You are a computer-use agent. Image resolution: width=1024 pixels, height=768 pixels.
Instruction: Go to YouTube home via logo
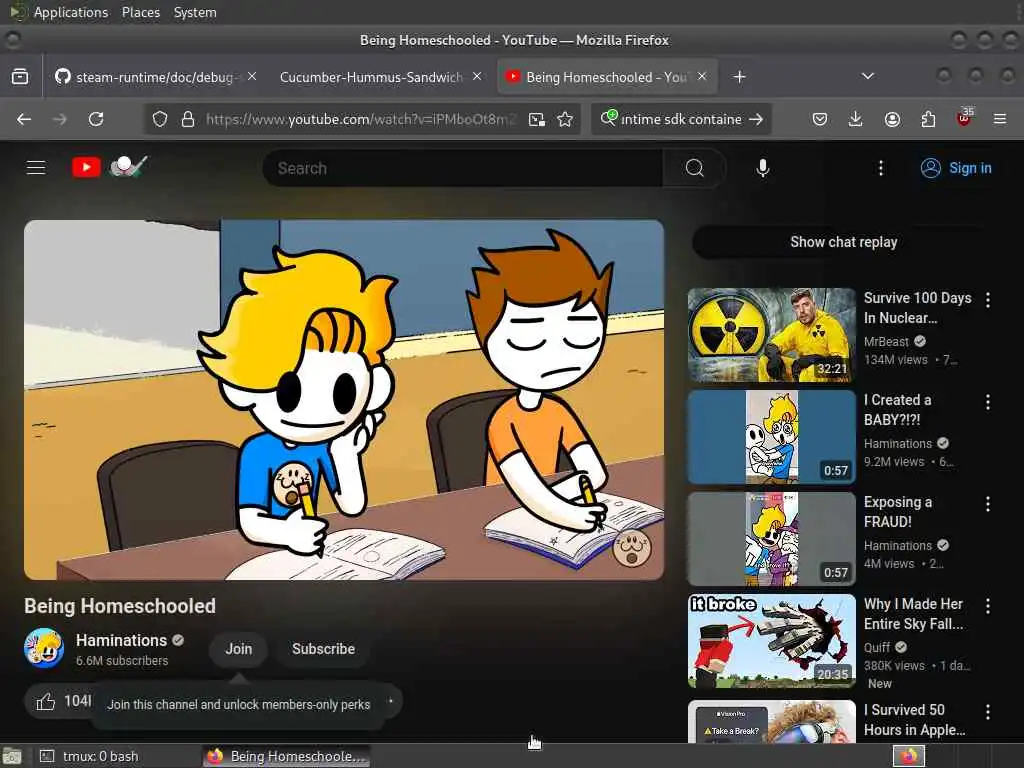[x=109, y=167]
